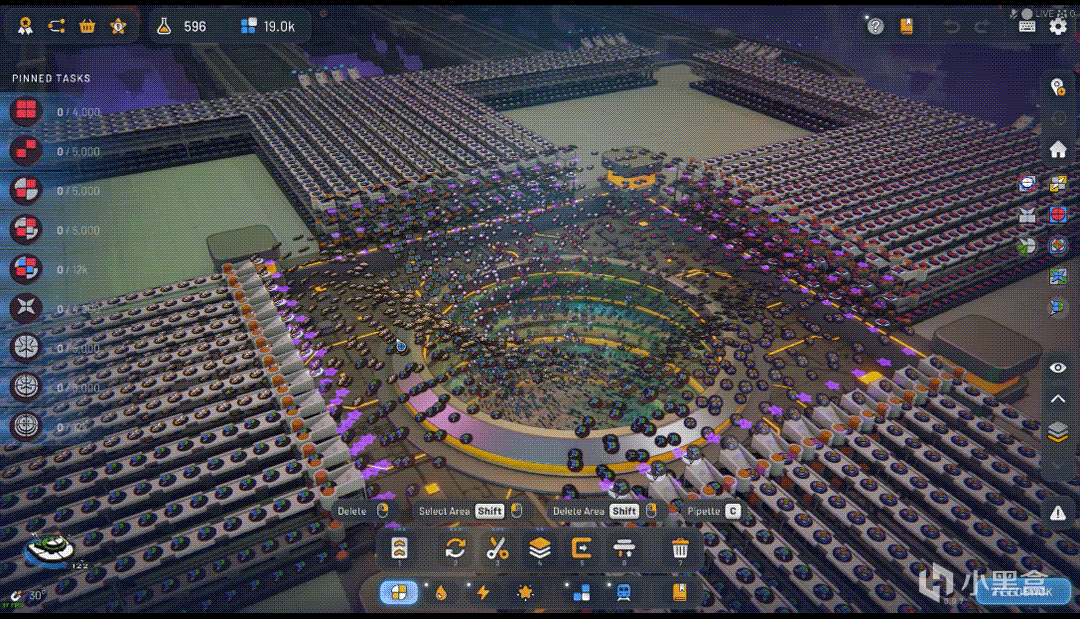Switch to the shapes building category tab
The width and height of the screenshot is (1080, 619).
tap(399, 592)
